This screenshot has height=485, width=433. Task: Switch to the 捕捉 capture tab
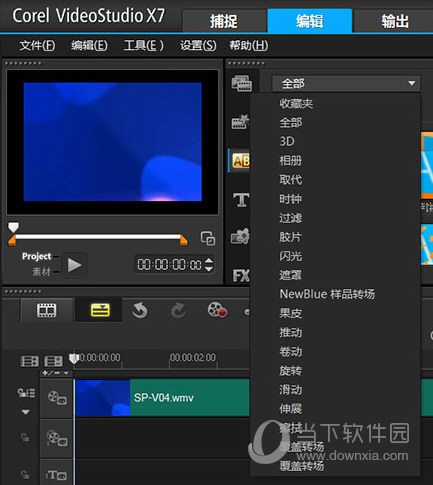[x=224, y=21]
